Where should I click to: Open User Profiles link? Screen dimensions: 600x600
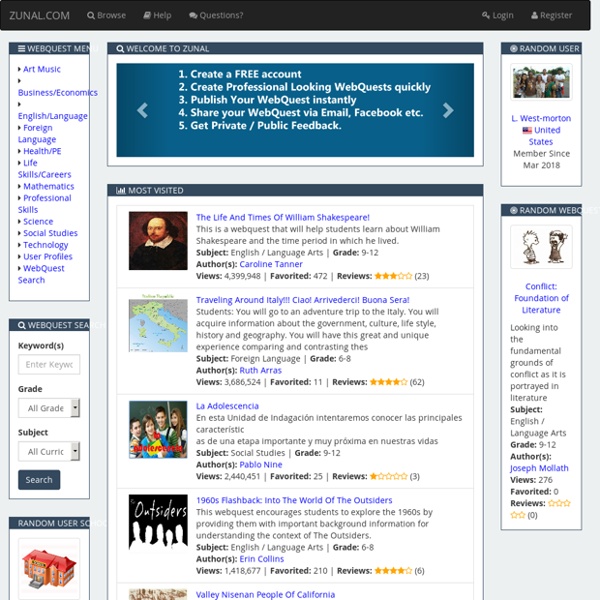[47, 256]
